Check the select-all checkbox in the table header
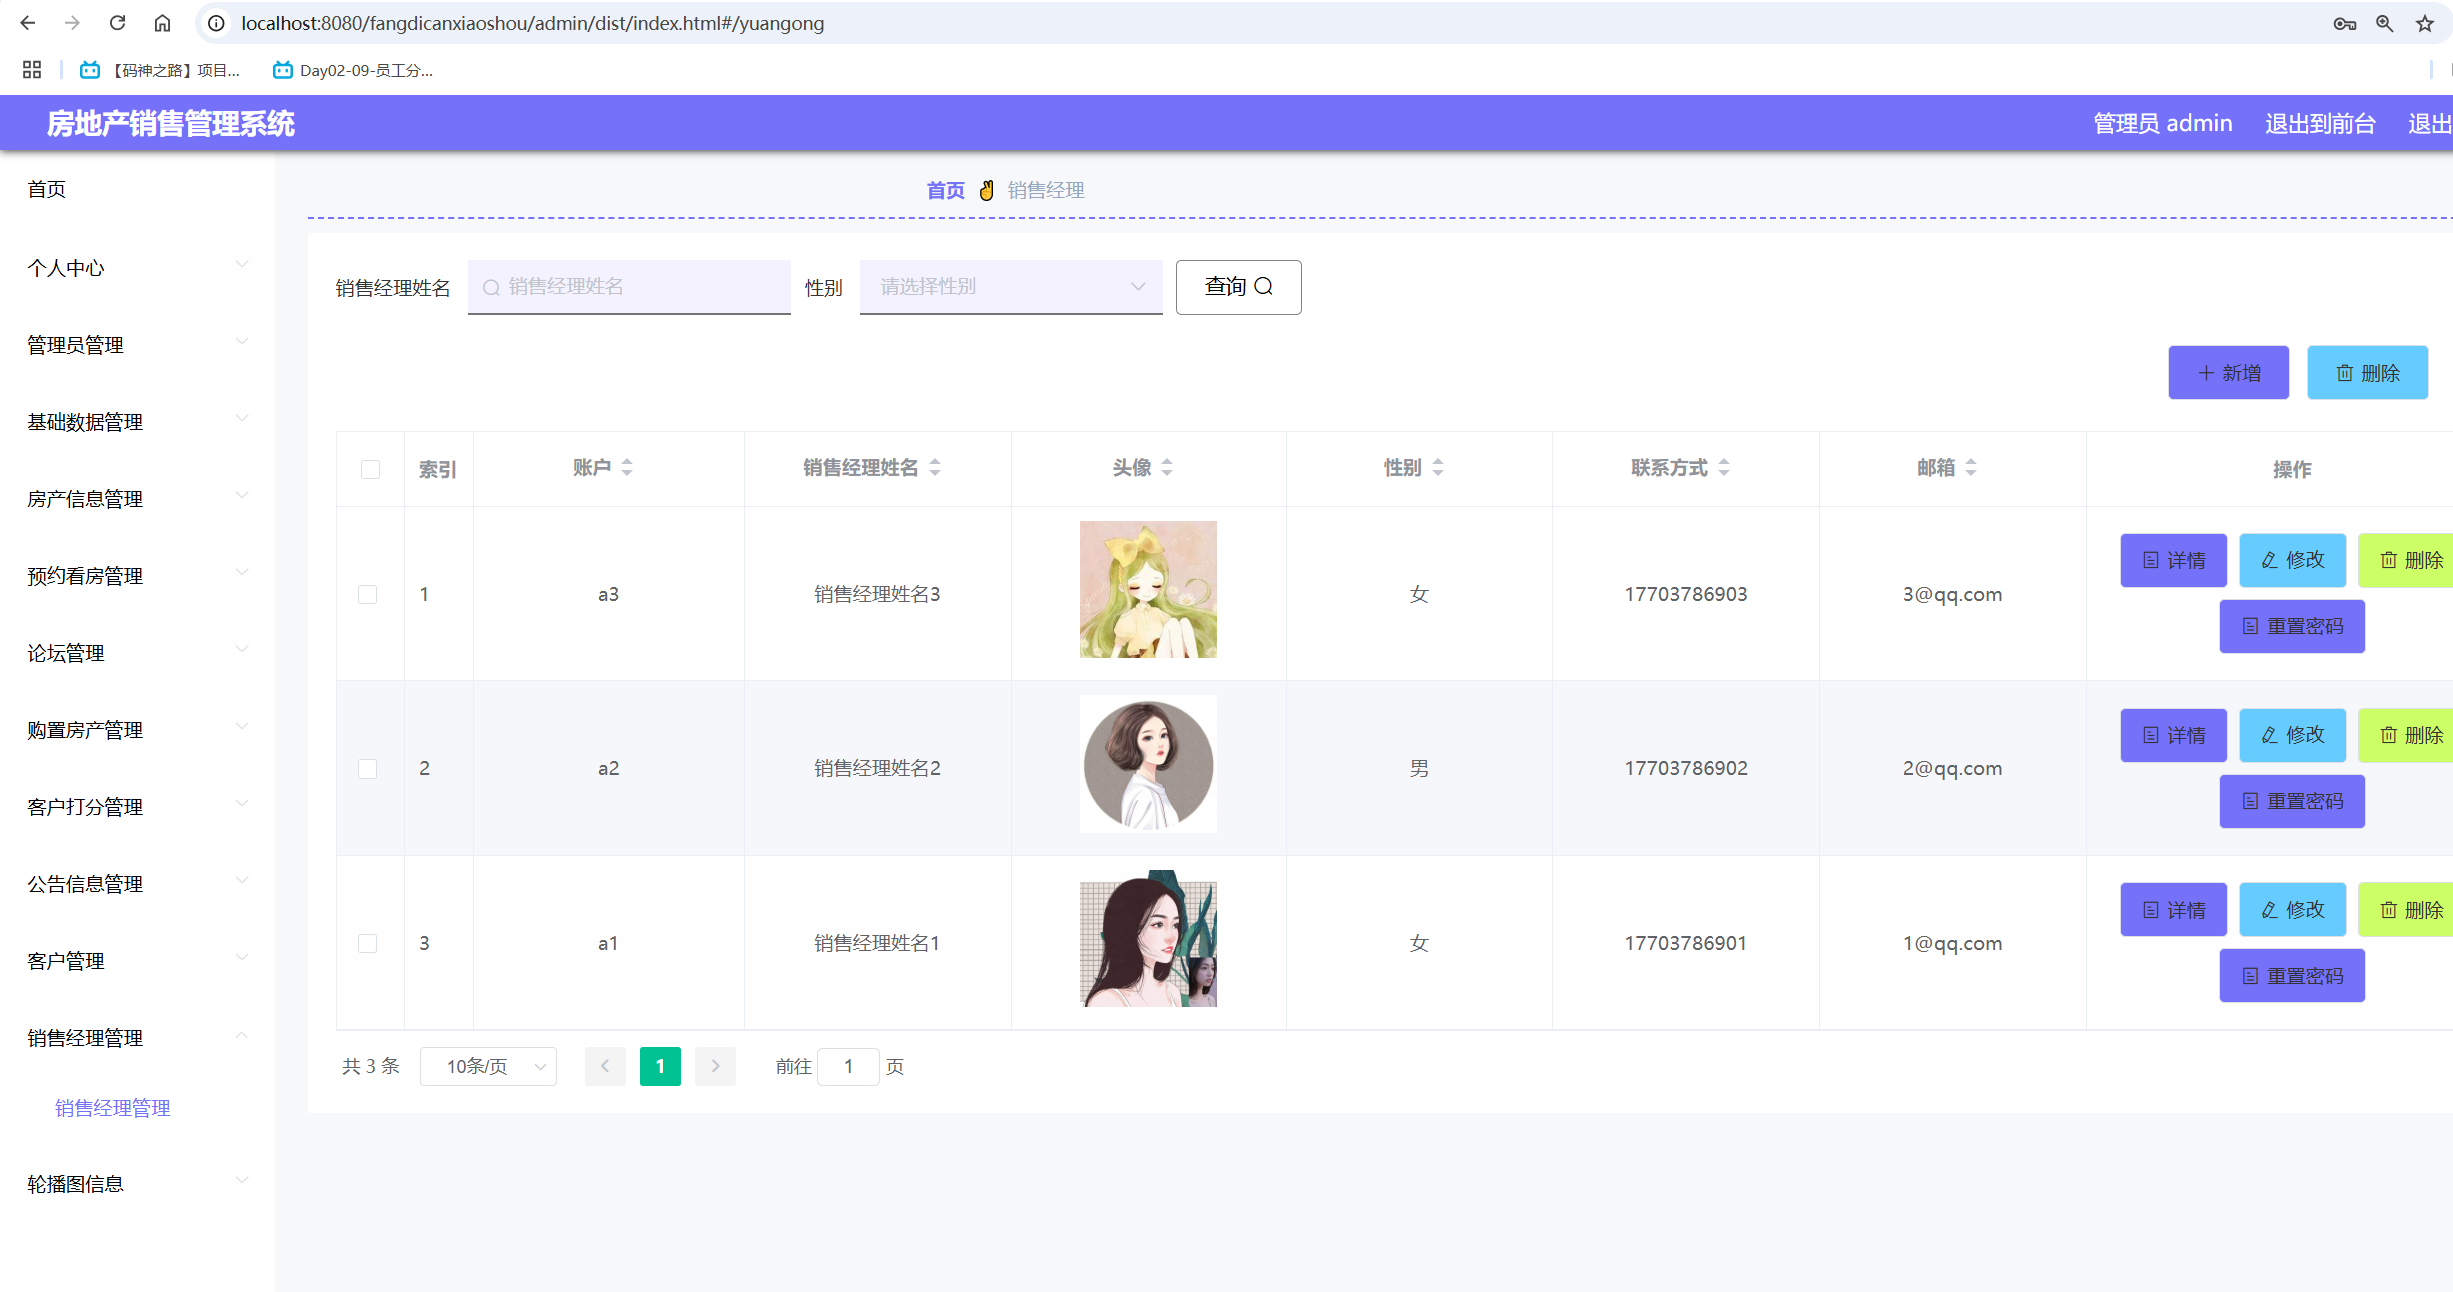Screen dimensions: 2453x1292 point(370,468)
